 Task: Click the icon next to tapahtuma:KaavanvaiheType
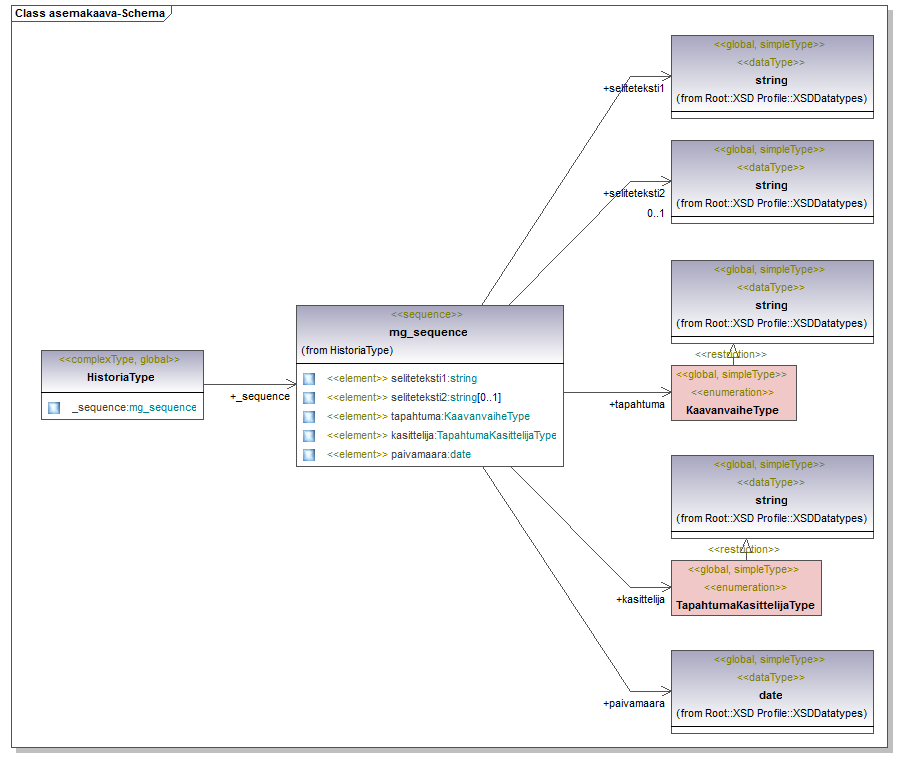[x=309, y=417]
